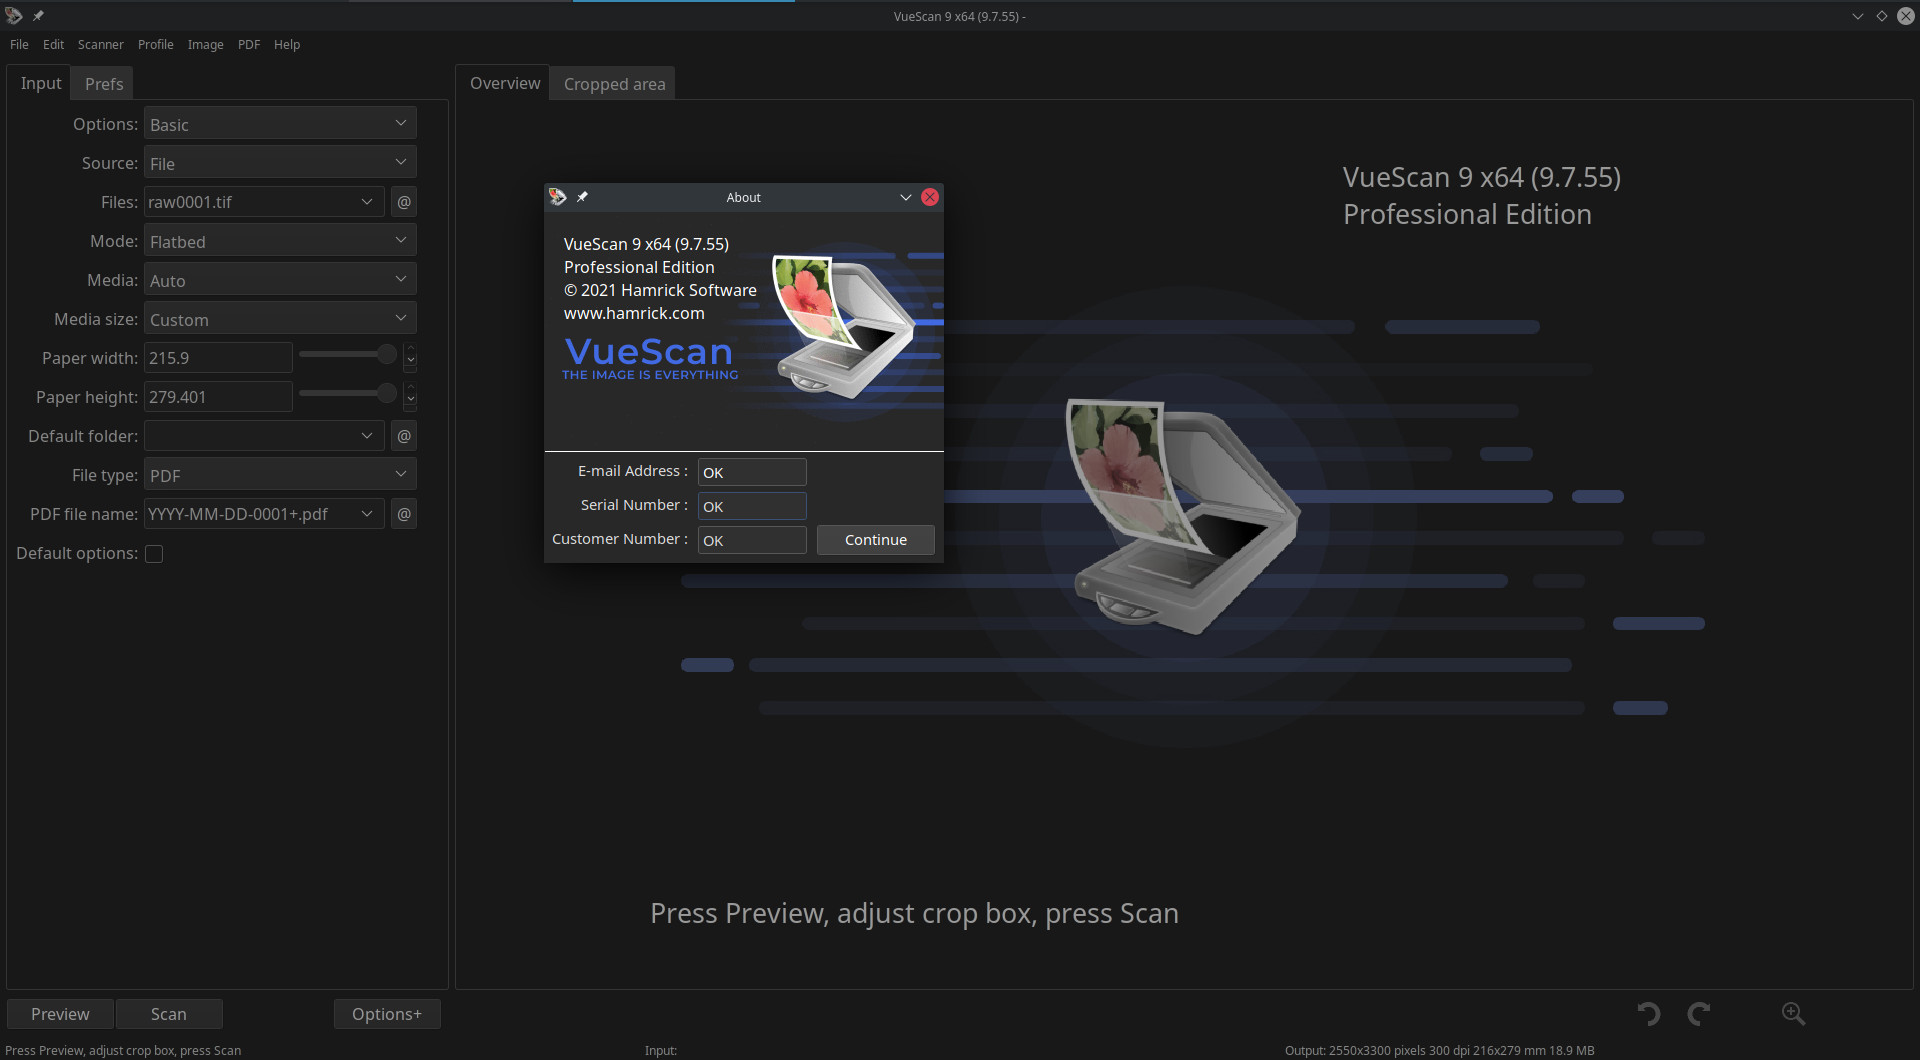Screen dimensions: 1920x1060
Task: Click the pin icon in About dialog title bar
Action: click(582, 197)
